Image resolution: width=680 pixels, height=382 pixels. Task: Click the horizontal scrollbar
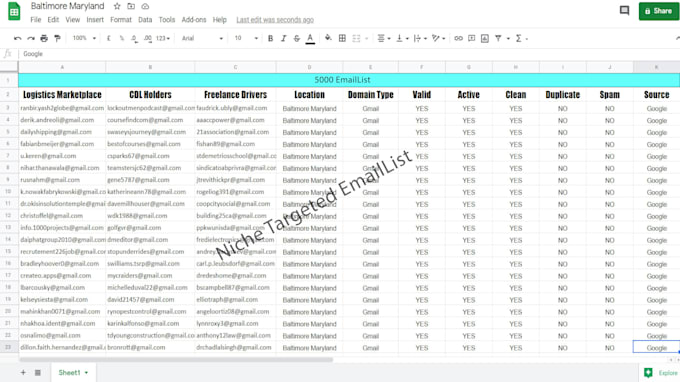pyautogui.click(x=176, y=359)
